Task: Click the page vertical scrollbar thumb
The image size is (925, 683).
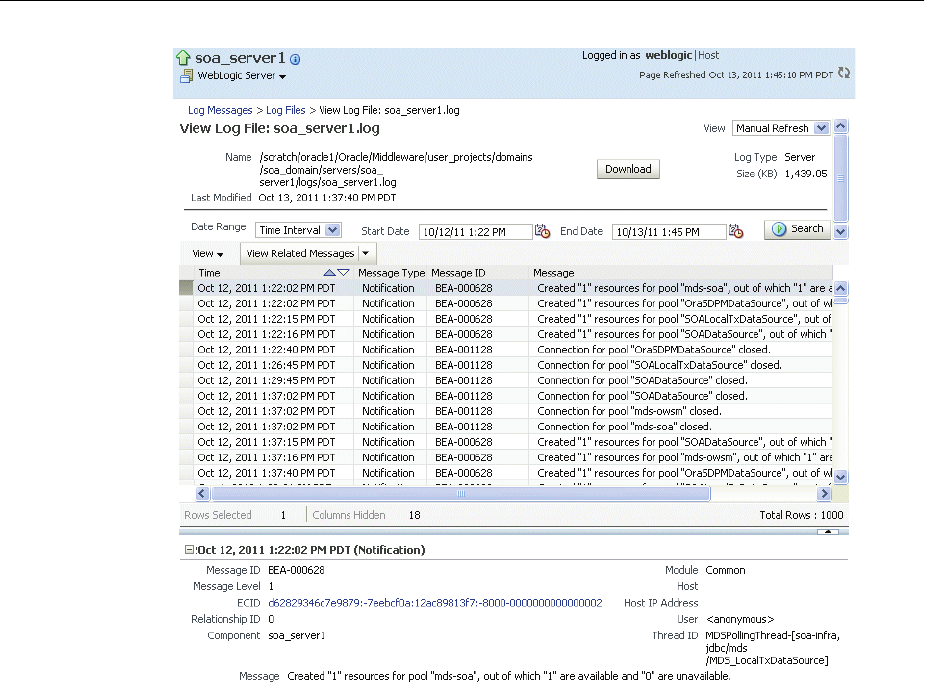Action: 841,179
